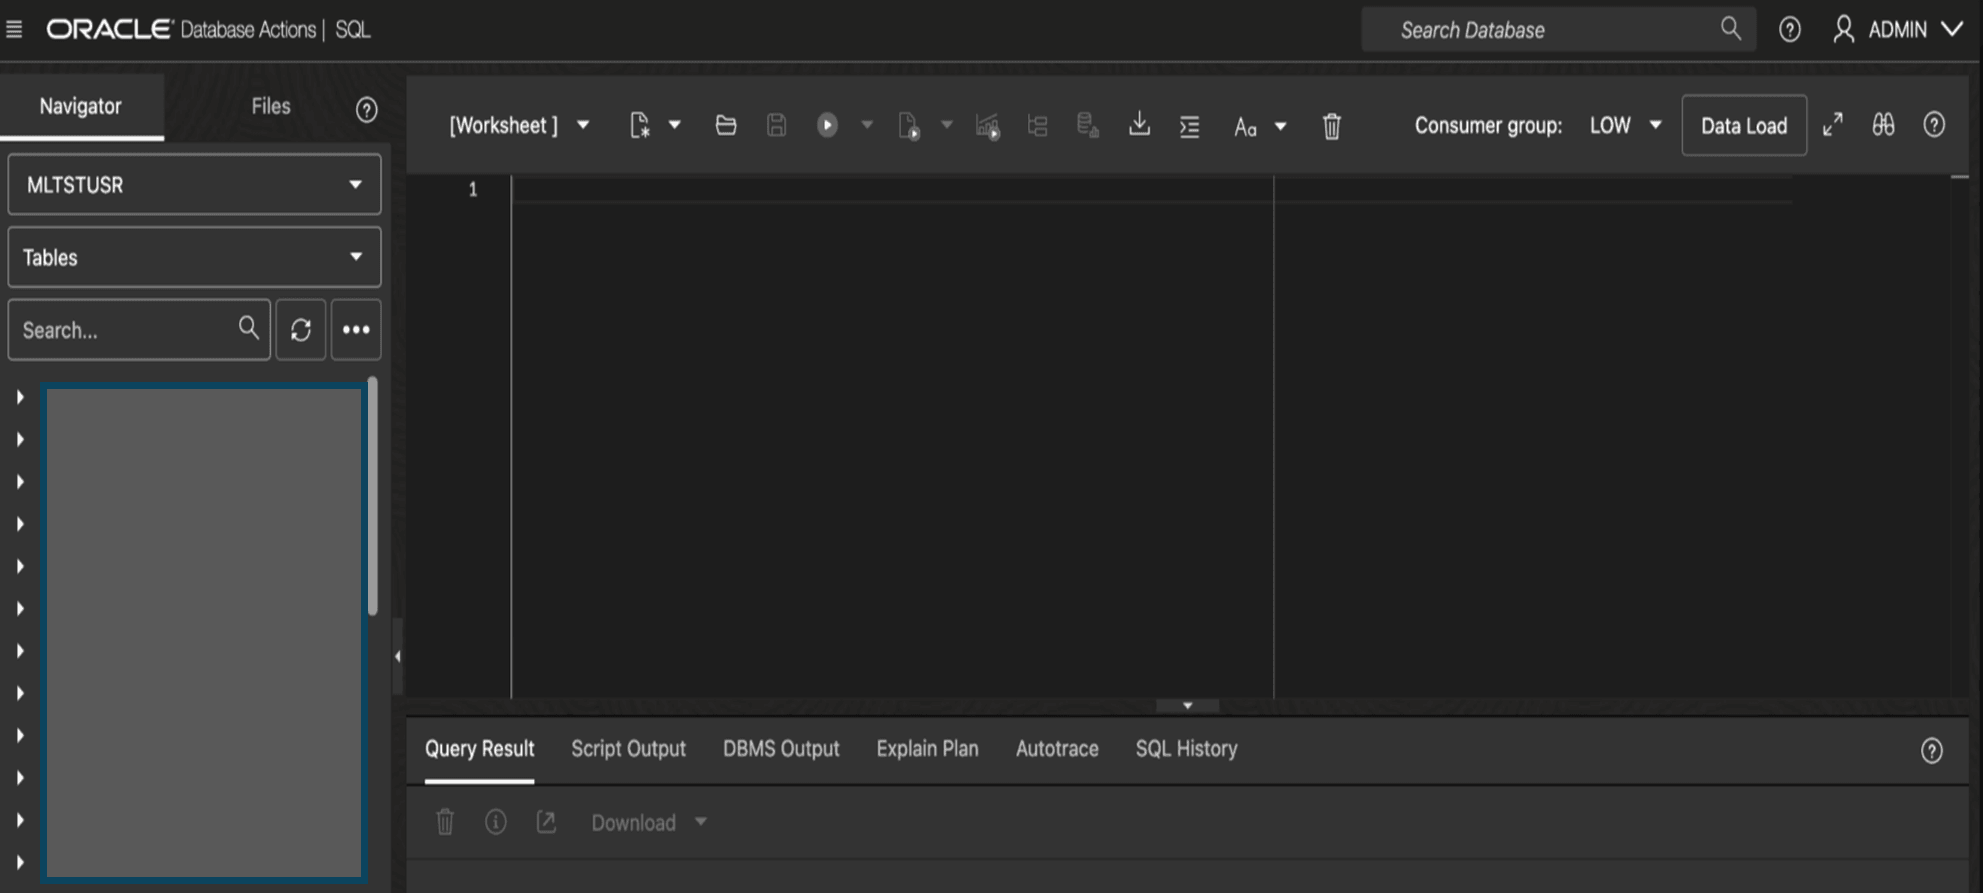Viewport: 1983px width, 893px height.
Task: Click the Navigator tree vertical scrollbar
Action: pos(372,497)
